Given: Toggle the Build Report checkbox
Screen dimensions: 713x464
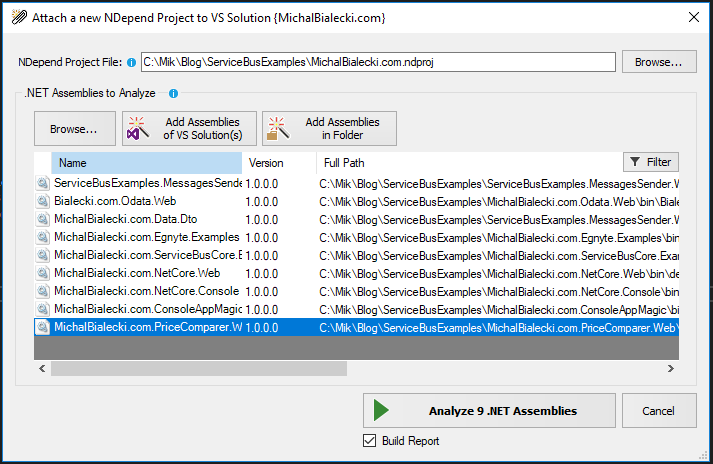Looking at the screenshot, I should click(x=370, y=440).
